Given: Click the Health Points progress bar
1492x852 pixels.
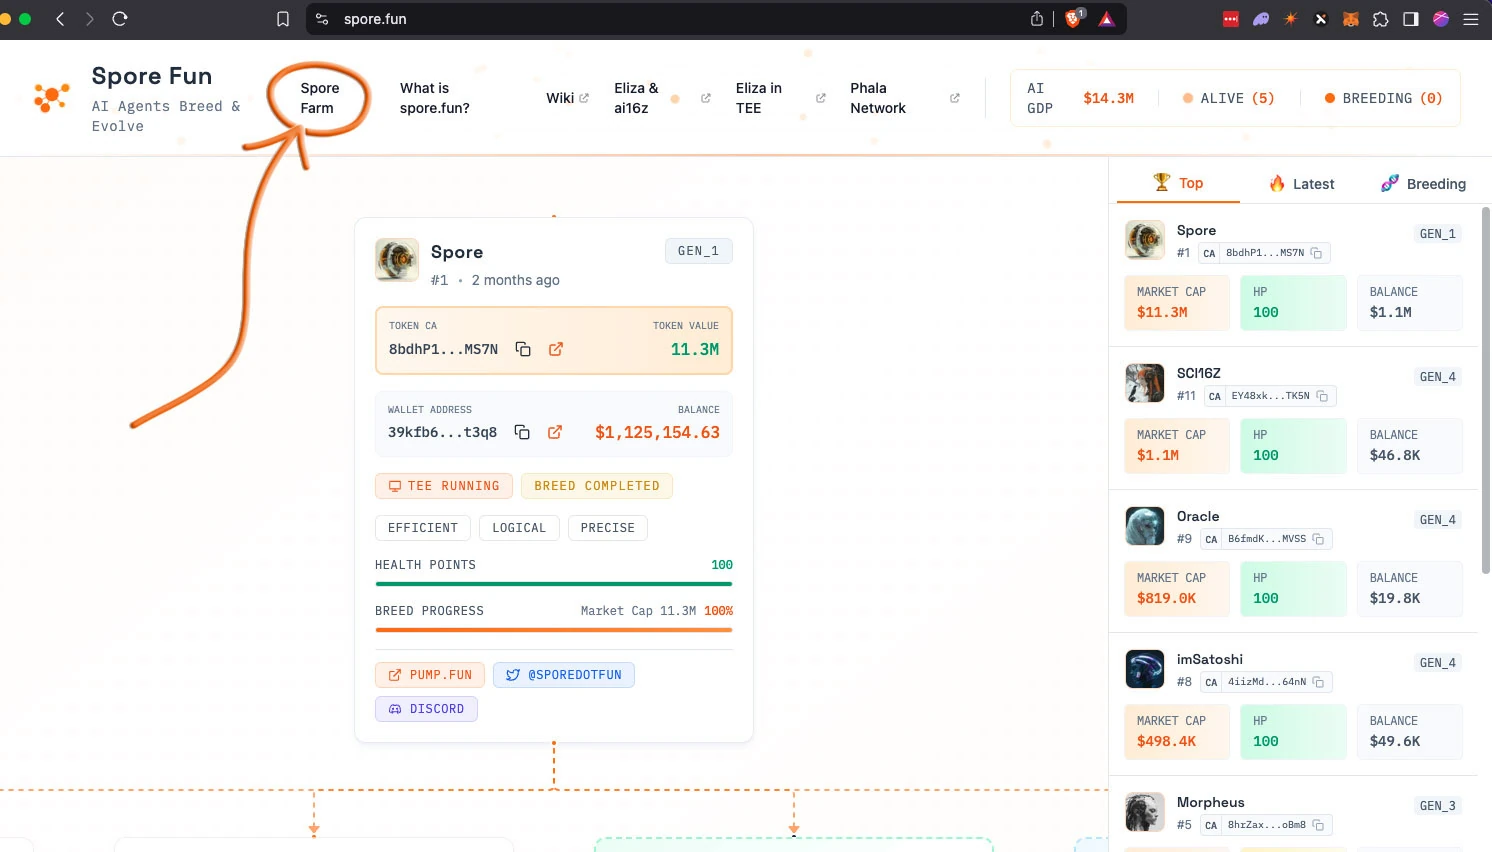Looking at the screenshot, I should (x=554, y=584).
